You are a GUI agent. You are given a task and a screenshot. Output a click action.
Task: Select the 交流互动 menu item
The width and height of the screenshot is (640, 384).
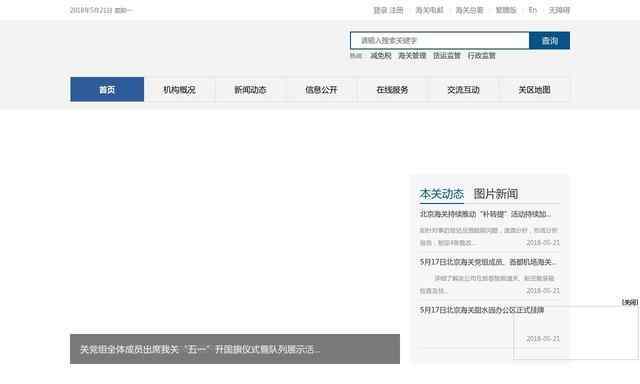coord(463,89)
